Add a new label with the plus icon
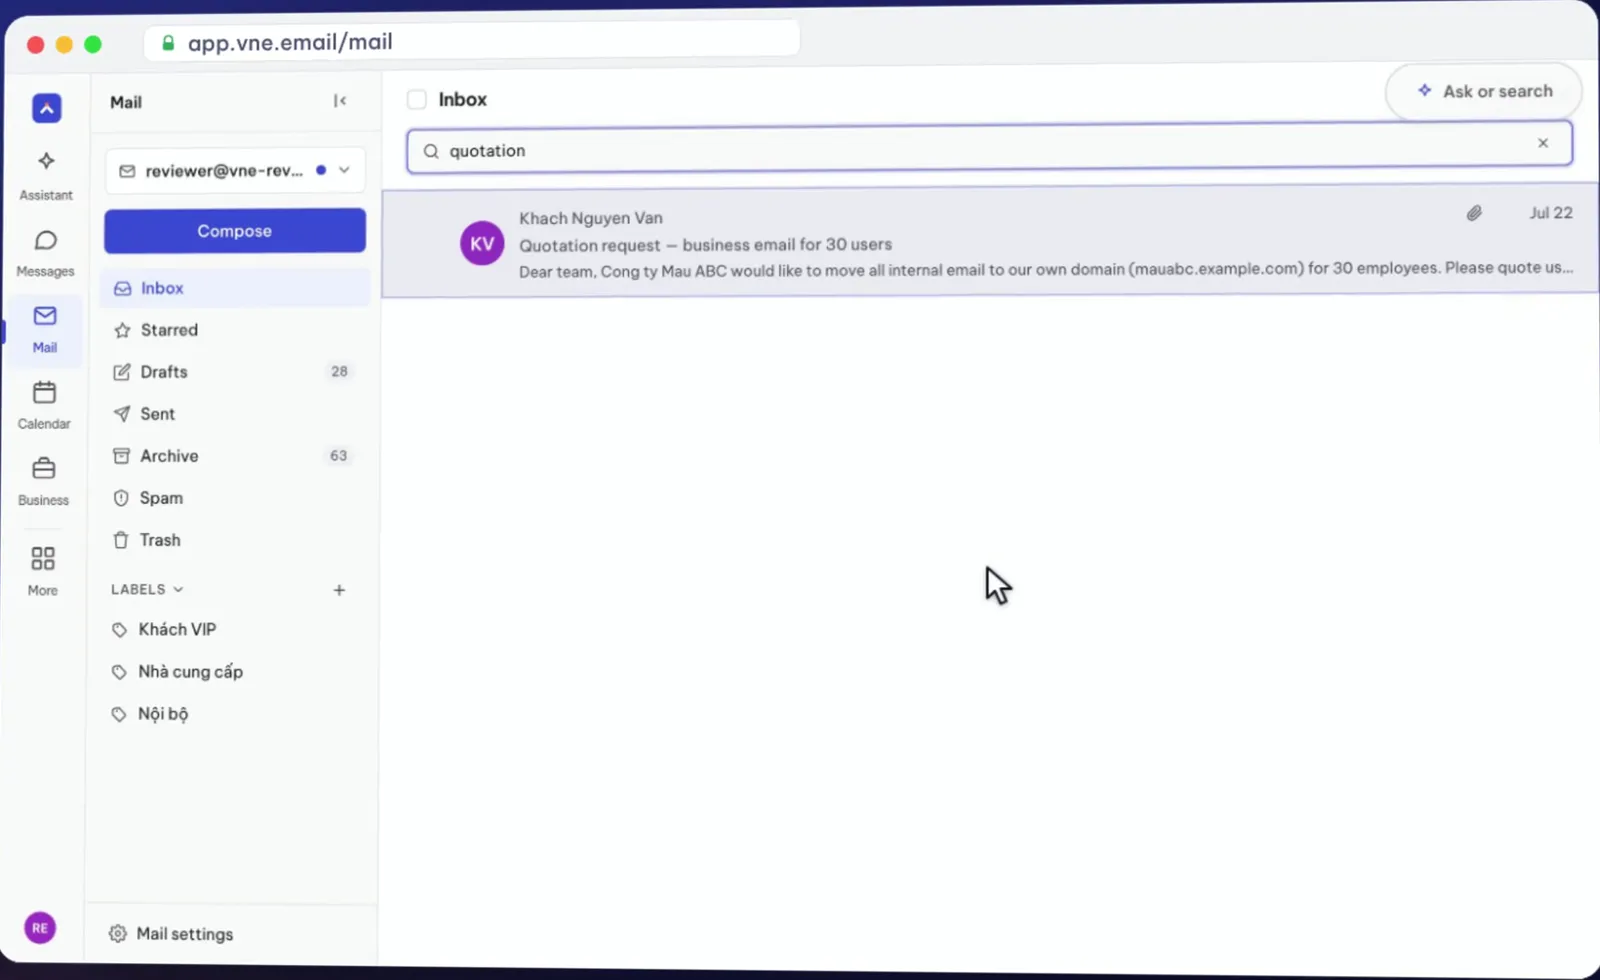Image resolution: width=1600 pixels, height=980 pixels. (x=339, y=590)
